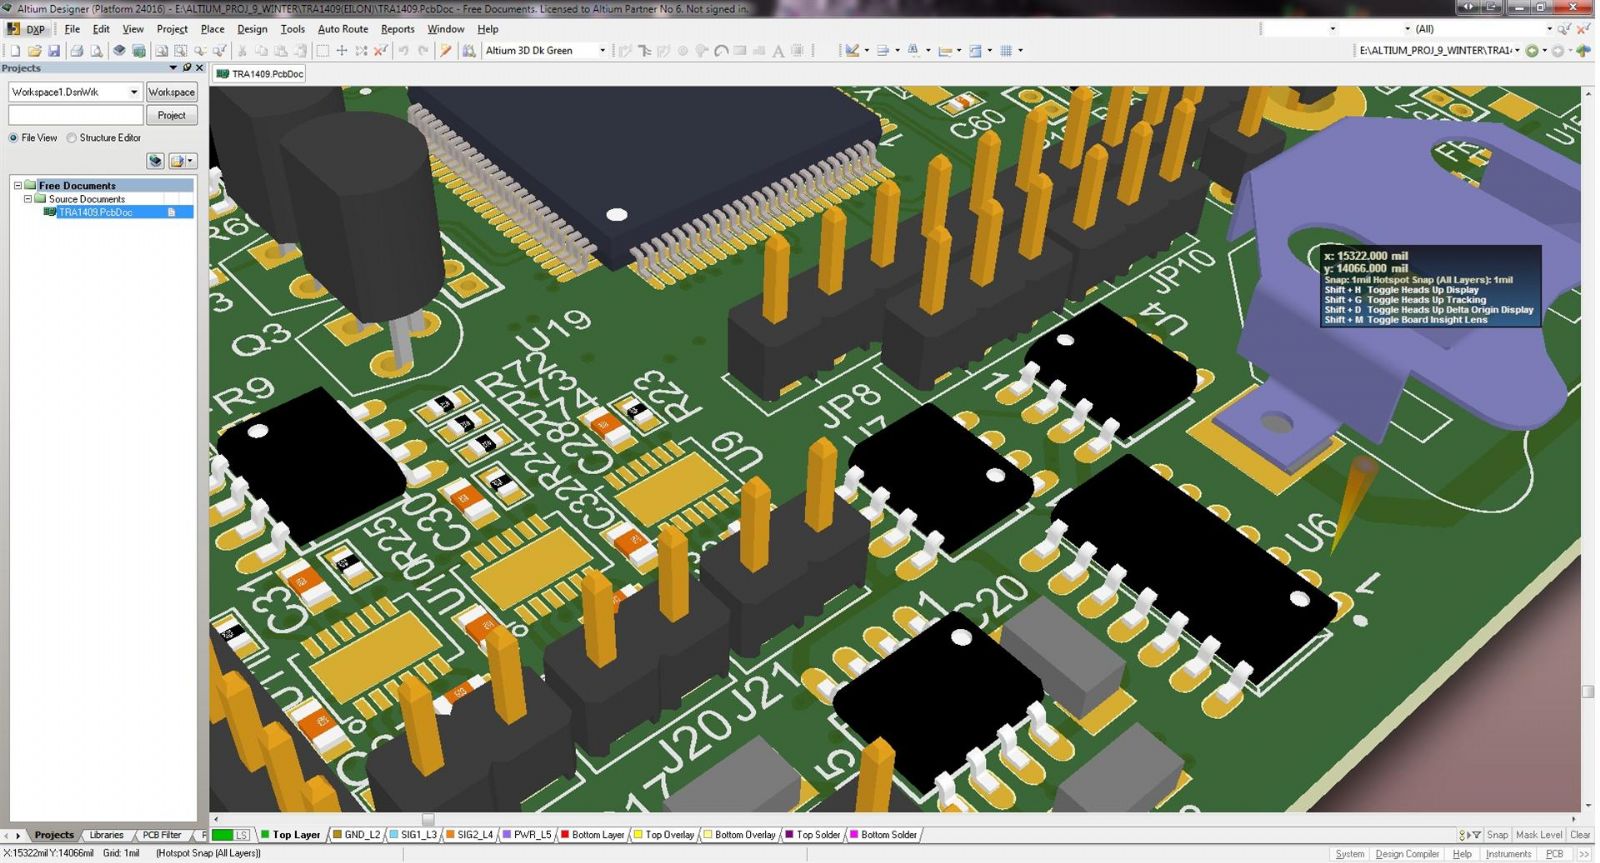This screenshot has height=863, width=1600.
Task: Select the File View radio button
Action: [14, 138]
